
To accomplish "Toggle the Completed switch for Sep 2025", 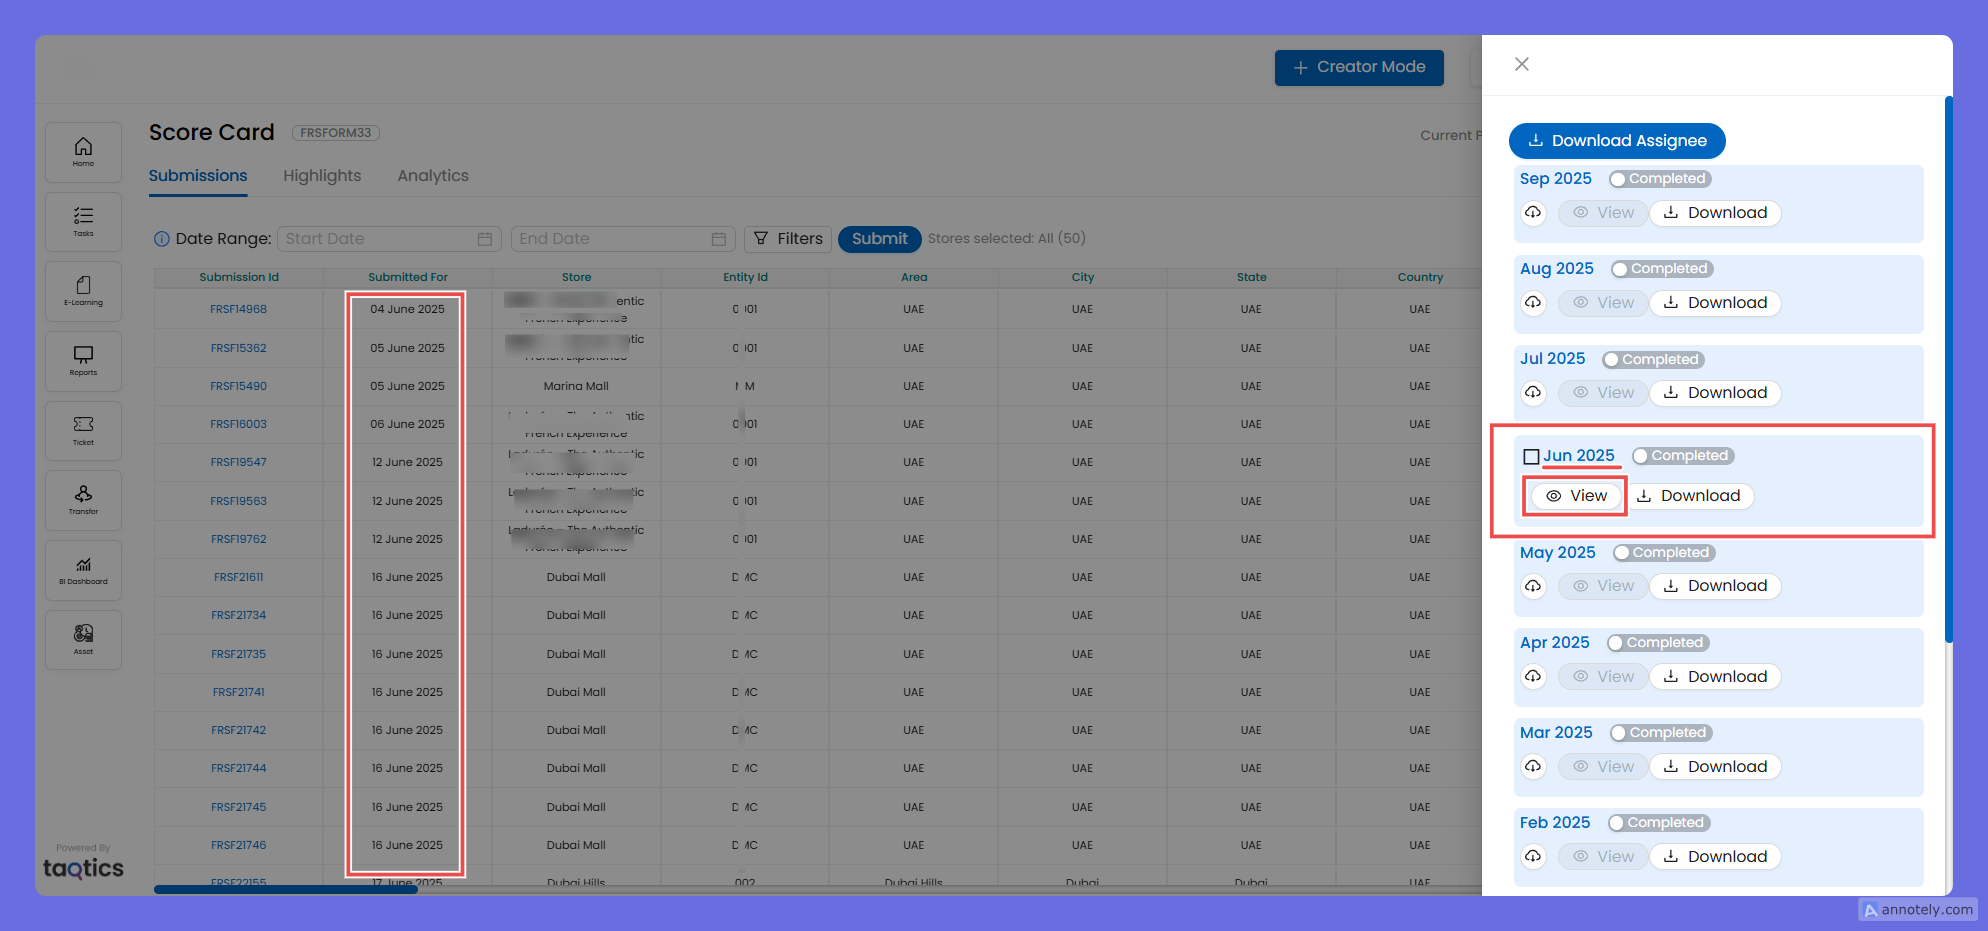I will pyautogui.click(x=1660, y=179).
